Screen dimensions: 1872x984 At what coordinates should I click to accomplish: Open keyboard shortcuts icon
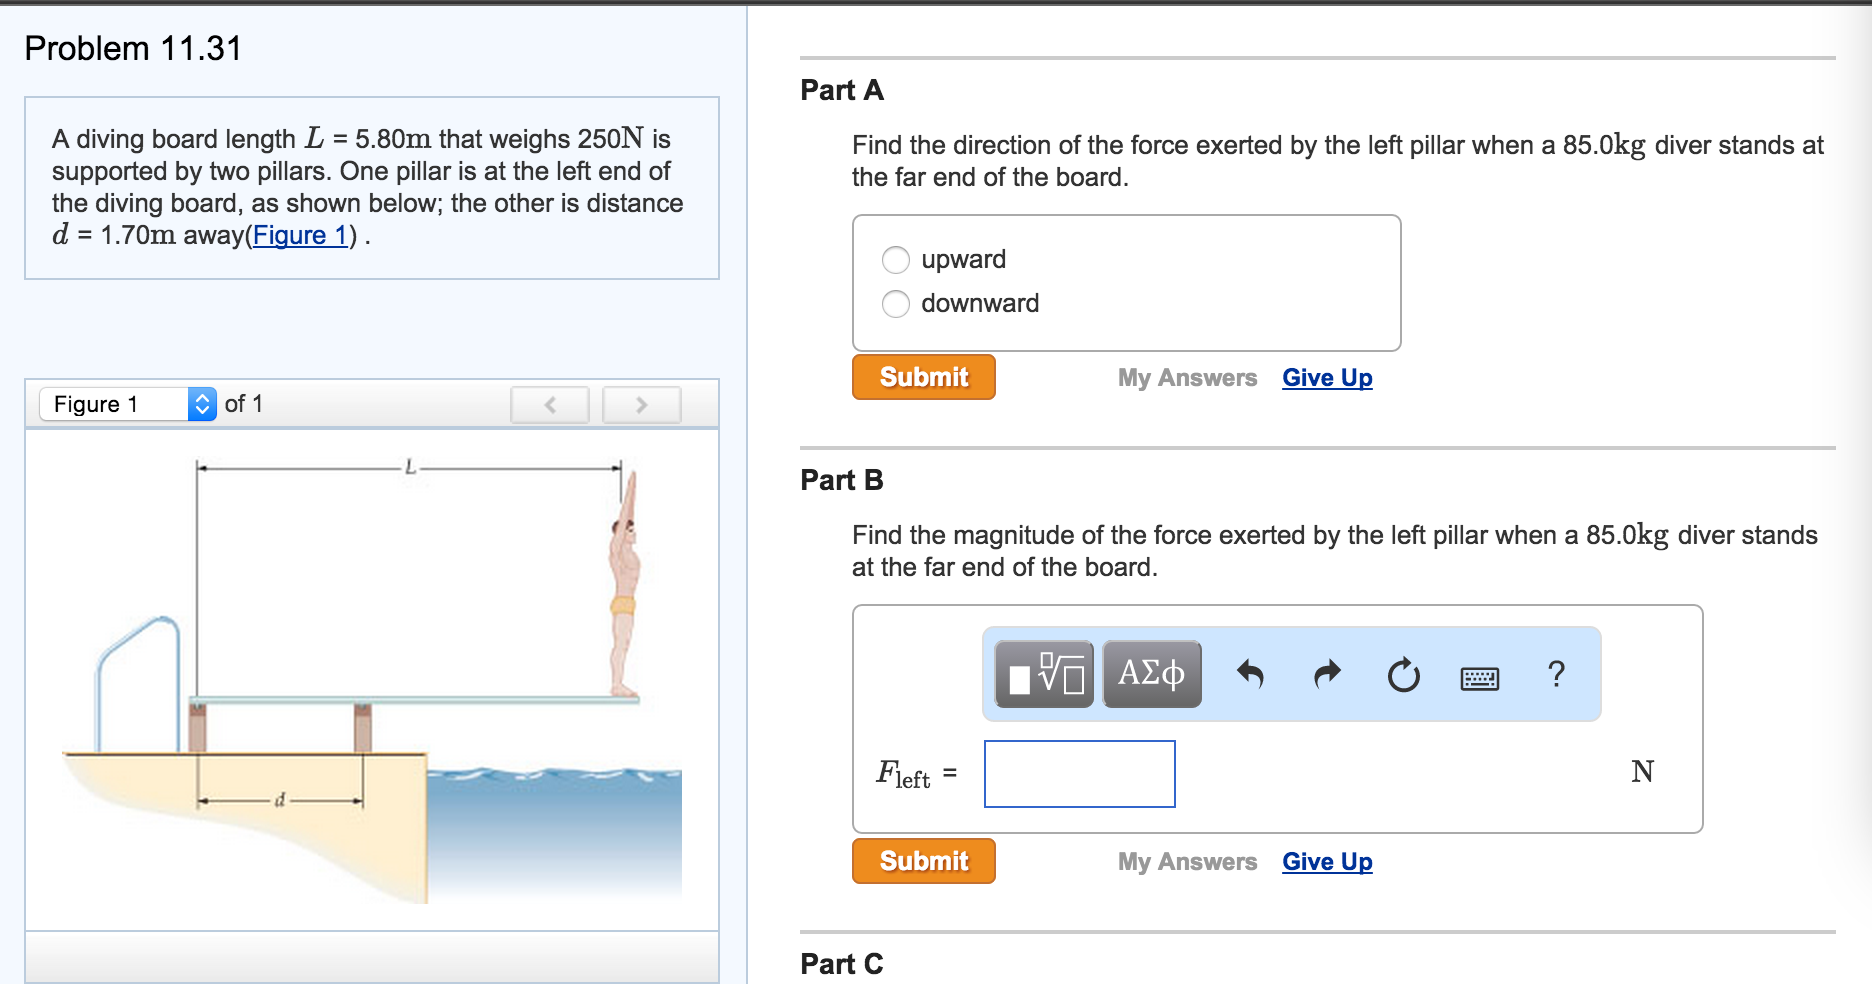pyautogui.click(x=1480, y=679)
